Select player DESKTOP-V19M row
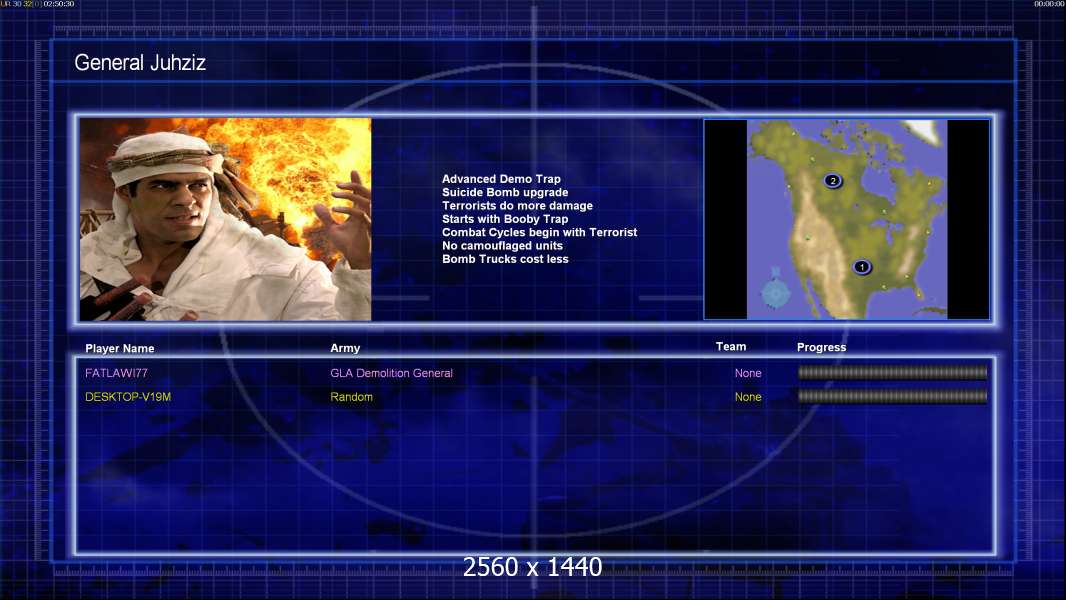The image size is (1066, 600). tap(535, 397)
